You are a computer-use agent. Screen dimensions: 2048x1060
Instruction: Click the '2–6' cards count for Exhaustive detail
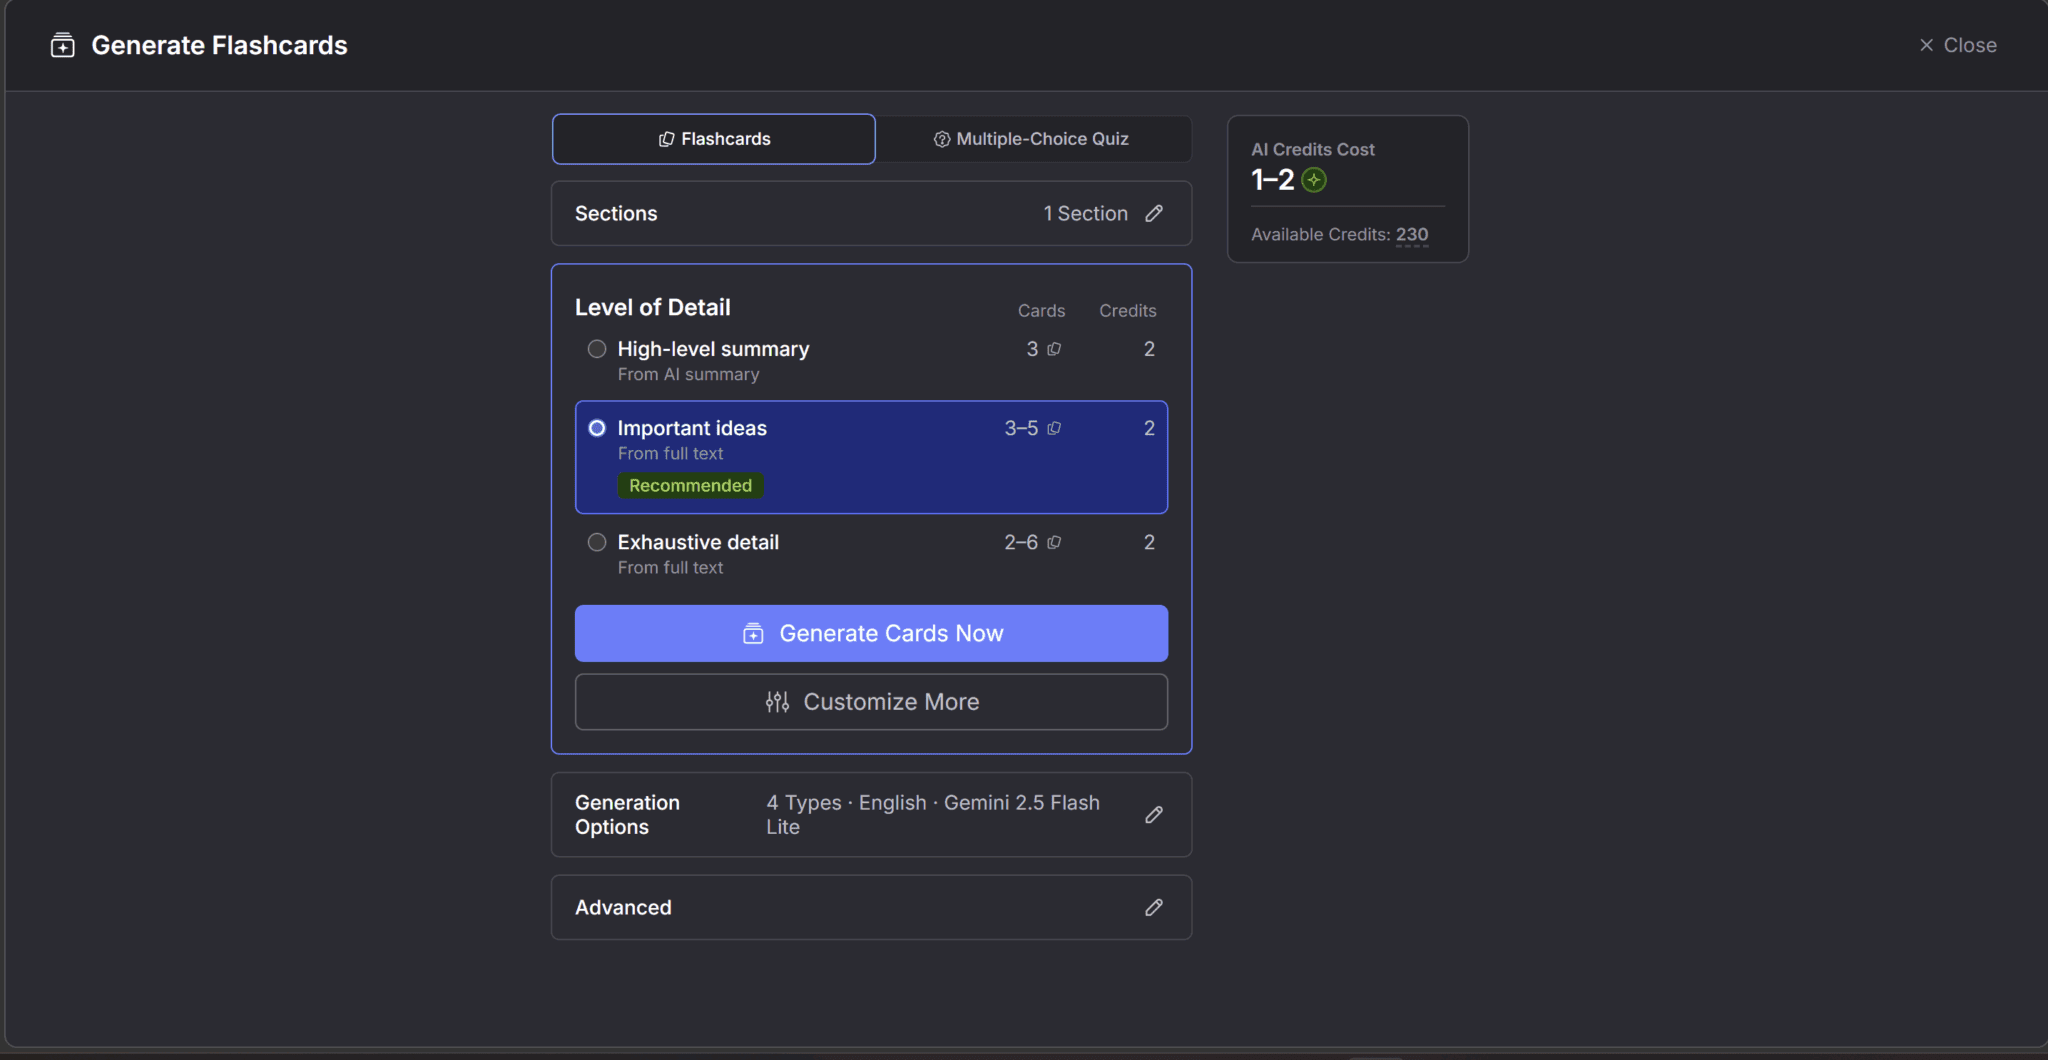pyautogui.click(x=1021, y=542)
